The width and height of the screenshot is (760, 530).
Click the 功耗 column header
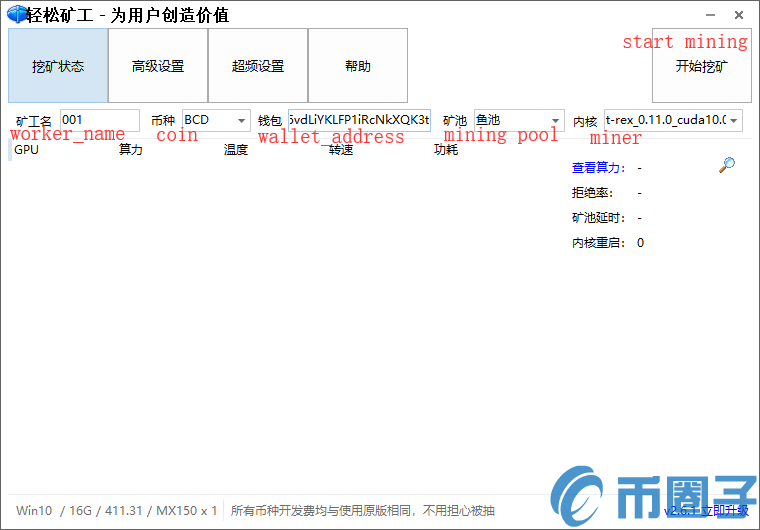pyautogui.click(x=446, y=150)
